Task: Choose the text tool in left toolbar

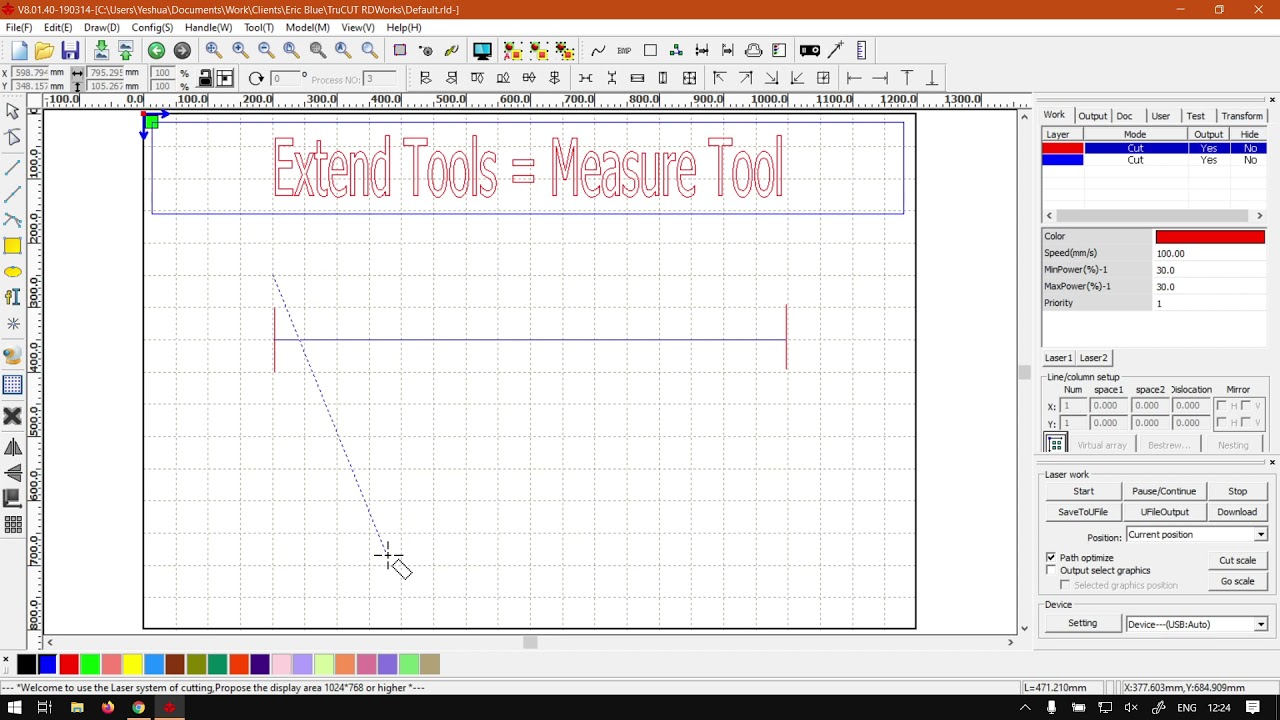Action: [13, 297]
